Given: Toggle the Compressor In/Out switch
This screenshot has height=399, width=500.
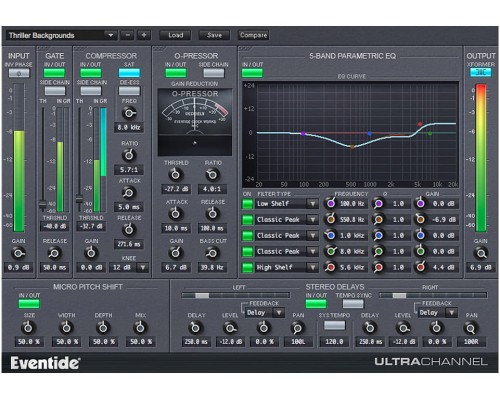Looking at the screenshot, I should click(x=91, y=73).
